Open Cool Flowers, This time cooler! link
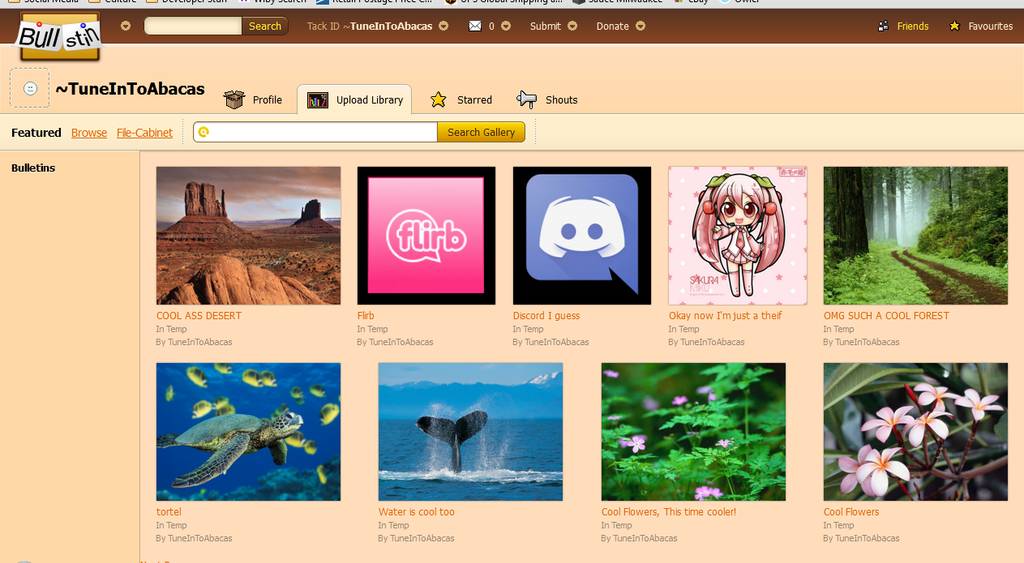The image size is (1024, 563). click(669, 512)
